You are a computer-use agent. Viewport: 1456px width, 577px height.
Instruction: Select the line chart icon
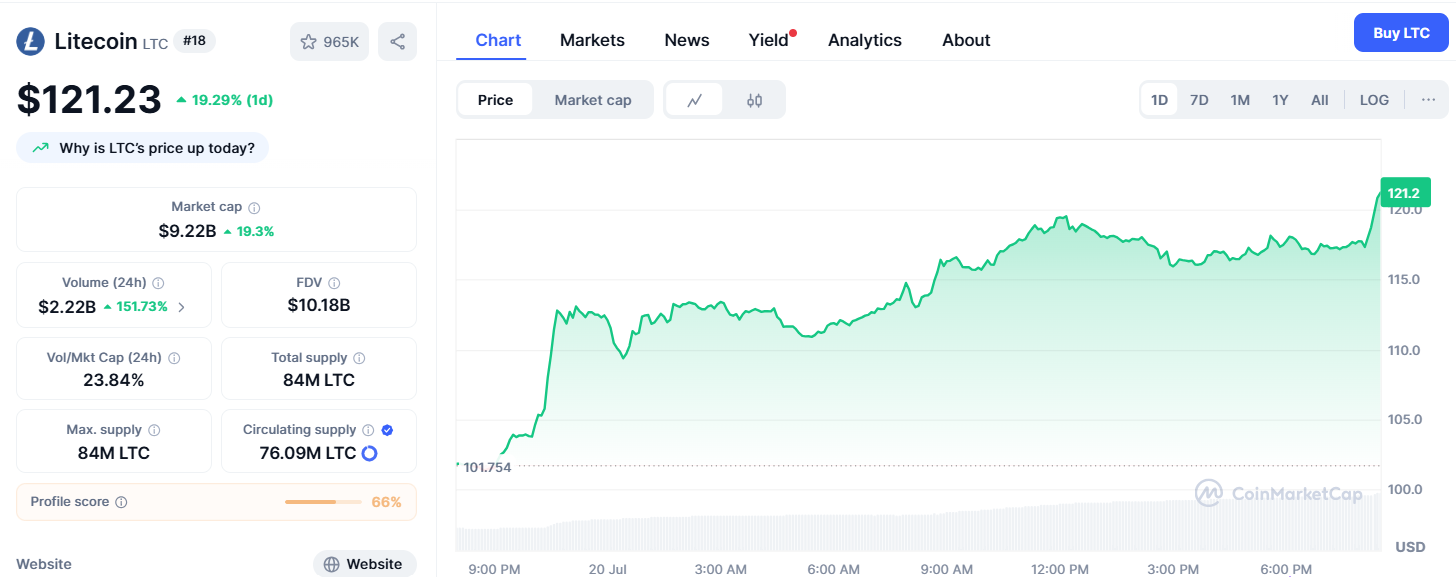pos(695,99)
